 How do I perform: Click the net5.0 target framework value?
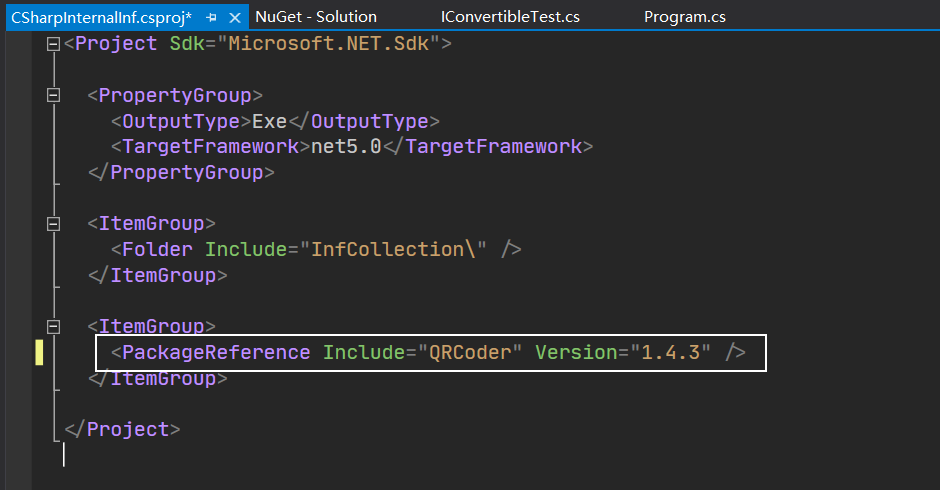click(x=346, y=146)
